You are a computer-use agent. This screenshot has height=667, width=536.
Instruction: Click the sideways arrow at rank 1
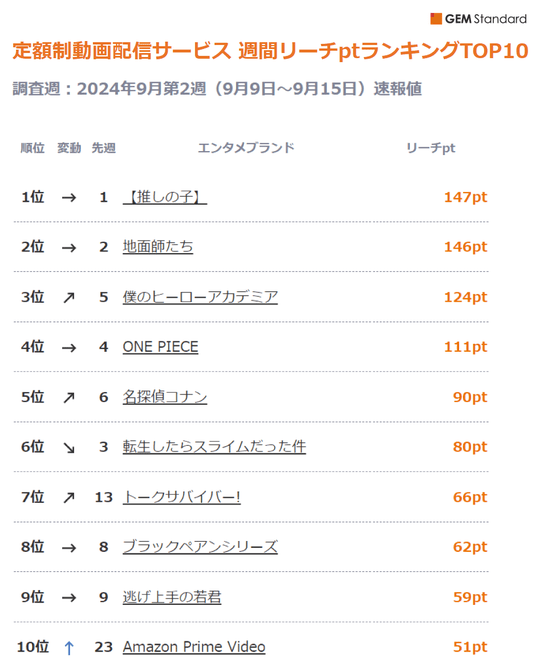(69, 198)
